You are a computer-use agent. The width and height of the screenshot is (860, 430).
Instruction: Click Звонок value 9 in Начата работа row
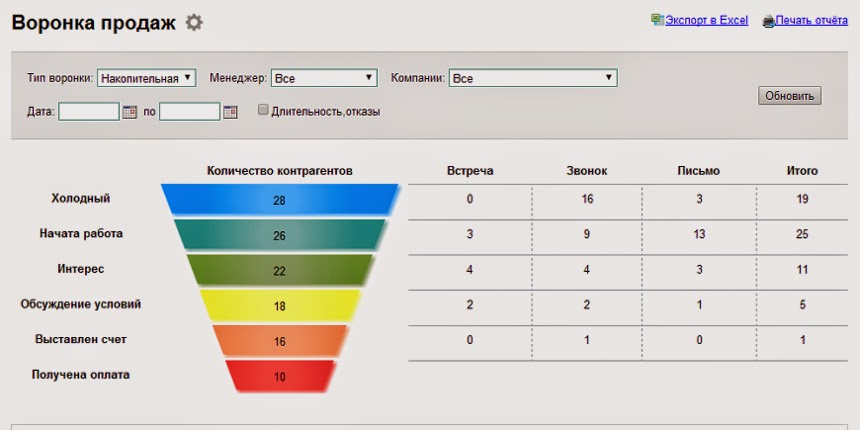pyautogui.click(x=587, y=234)
